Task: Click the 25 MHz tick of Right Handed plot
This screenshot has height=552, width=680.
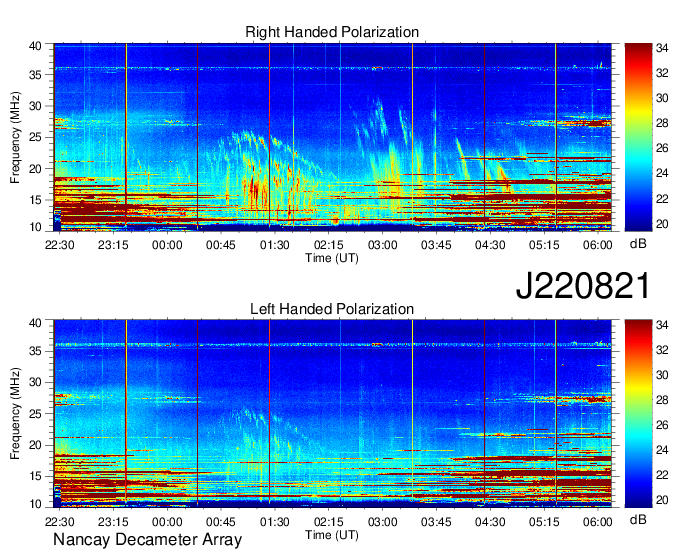Action: pos(35,137)
